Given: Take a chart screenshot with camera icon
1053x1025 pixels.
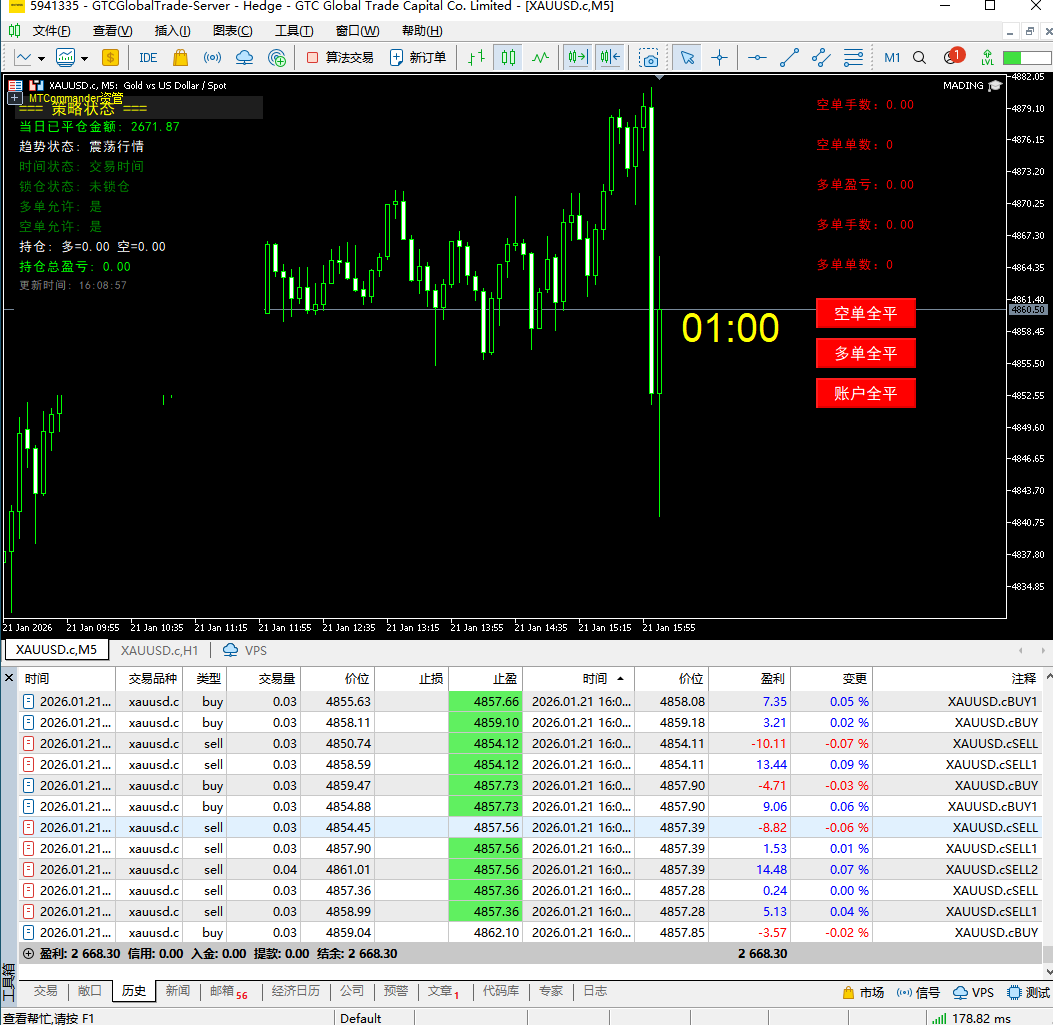Looking at the screenshot, I should [650, 58].
